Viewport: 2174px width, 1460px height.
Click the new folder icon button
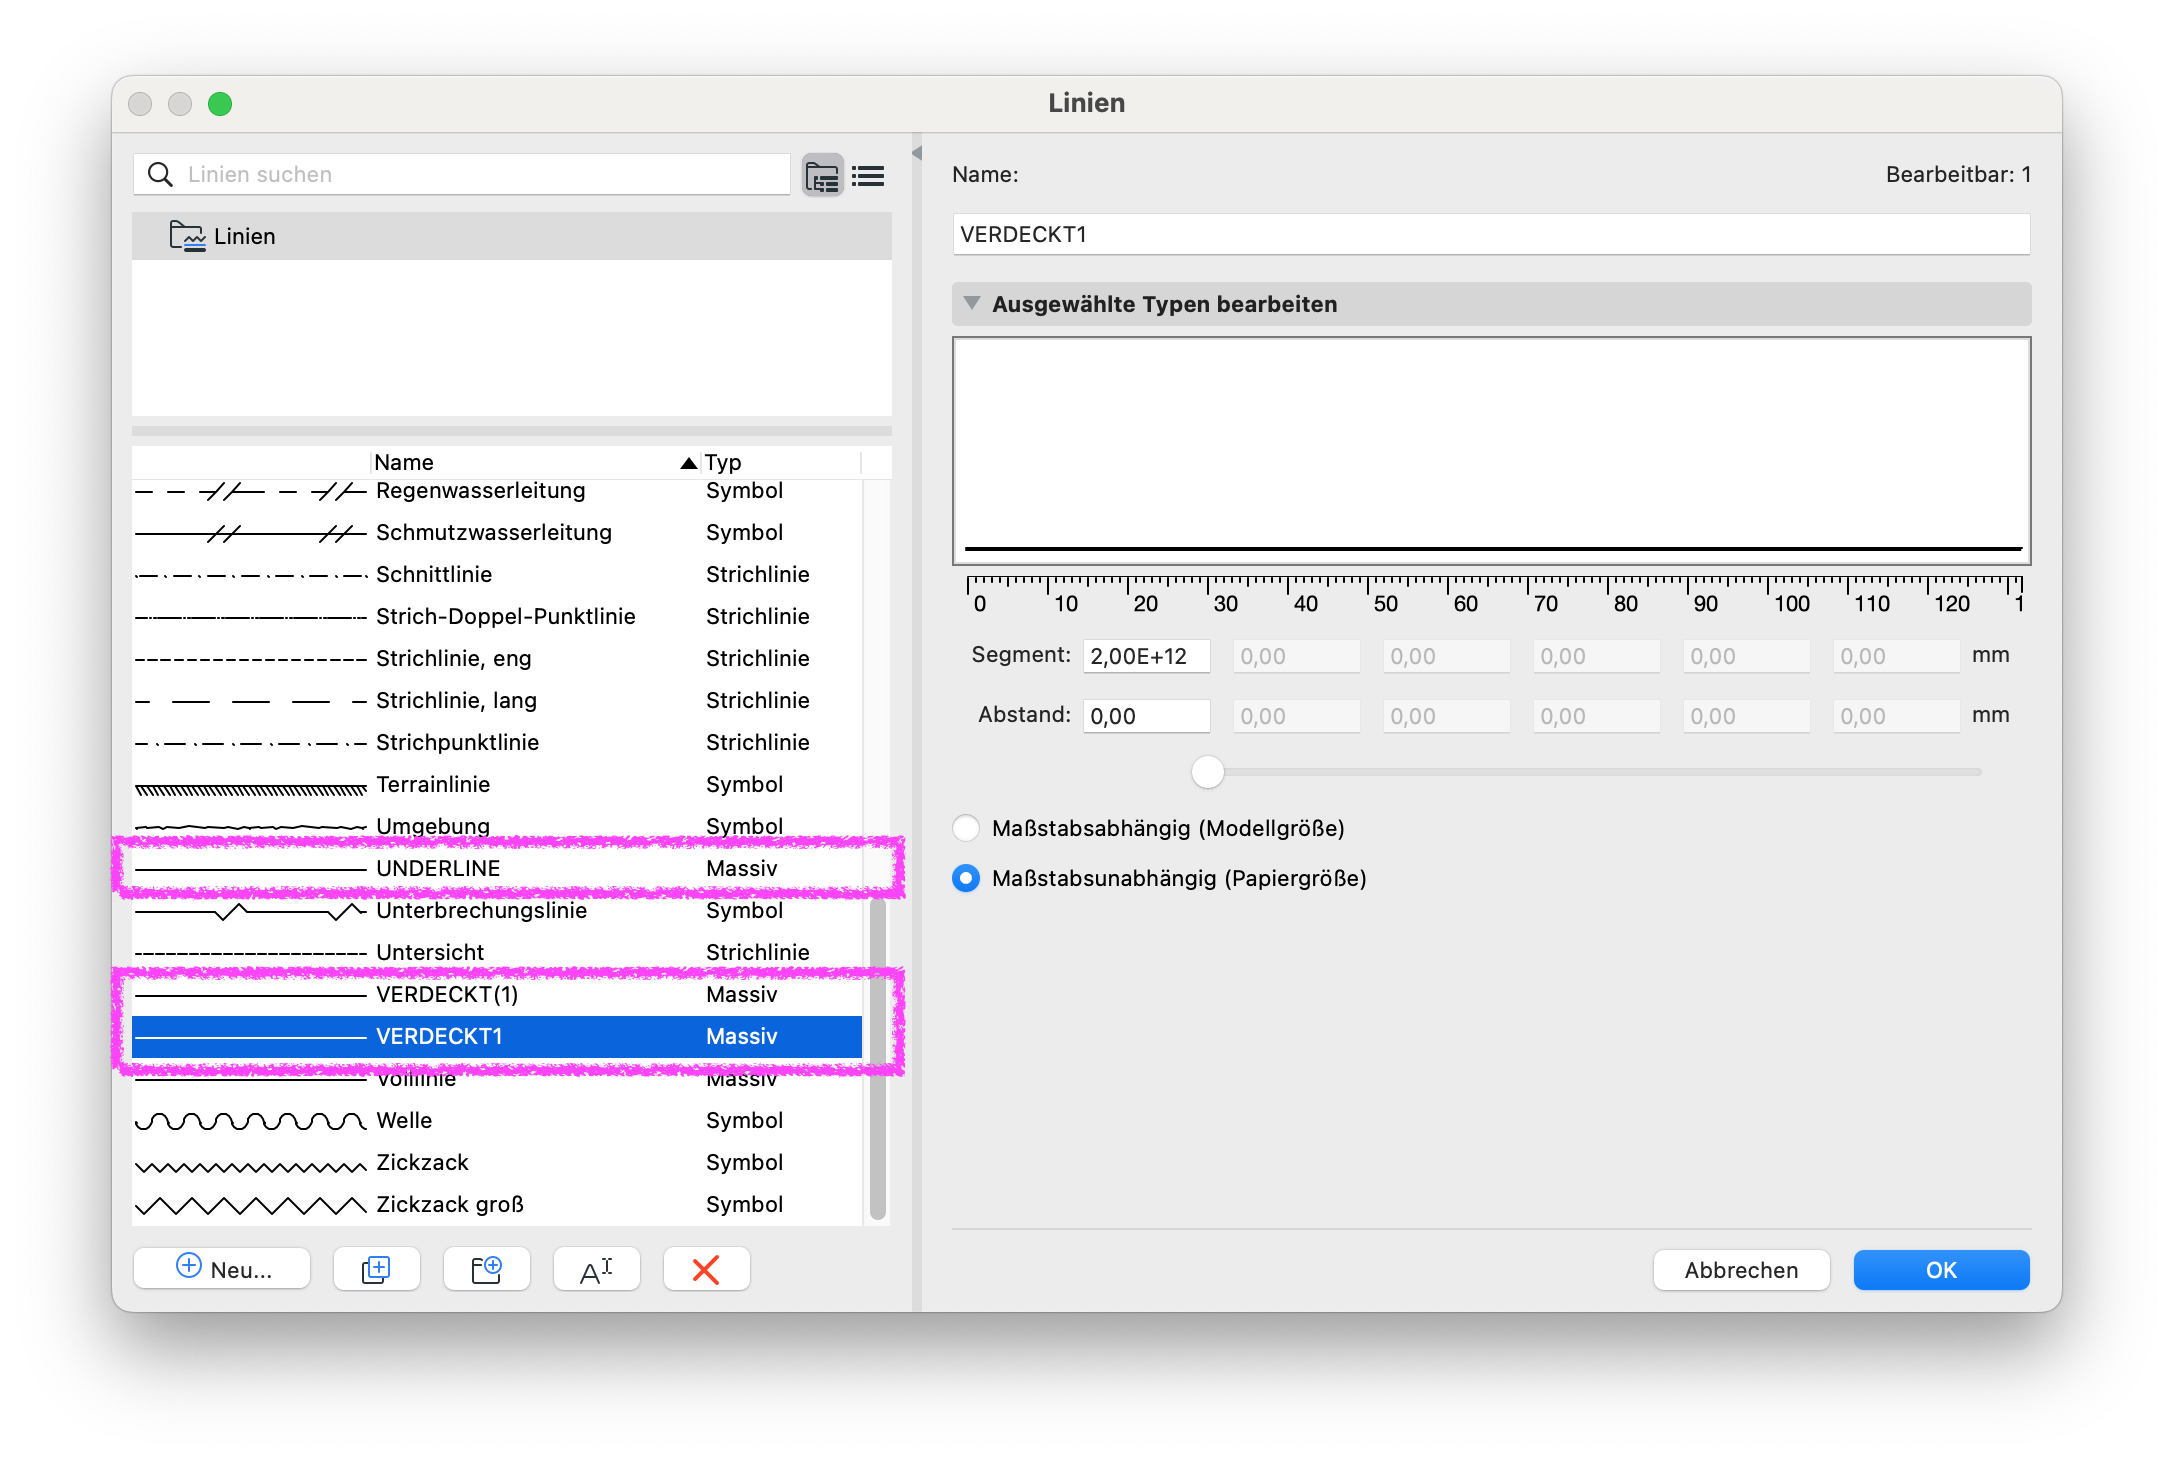(x=486, y=1269)
